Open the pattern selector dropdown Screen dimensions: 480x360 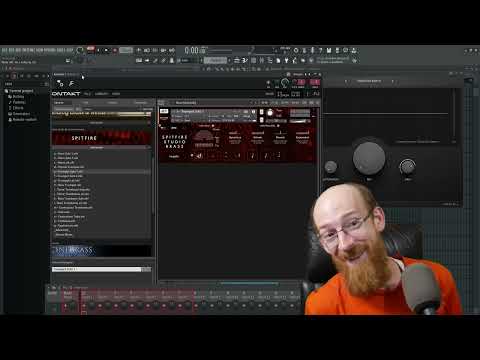(215, 60)
